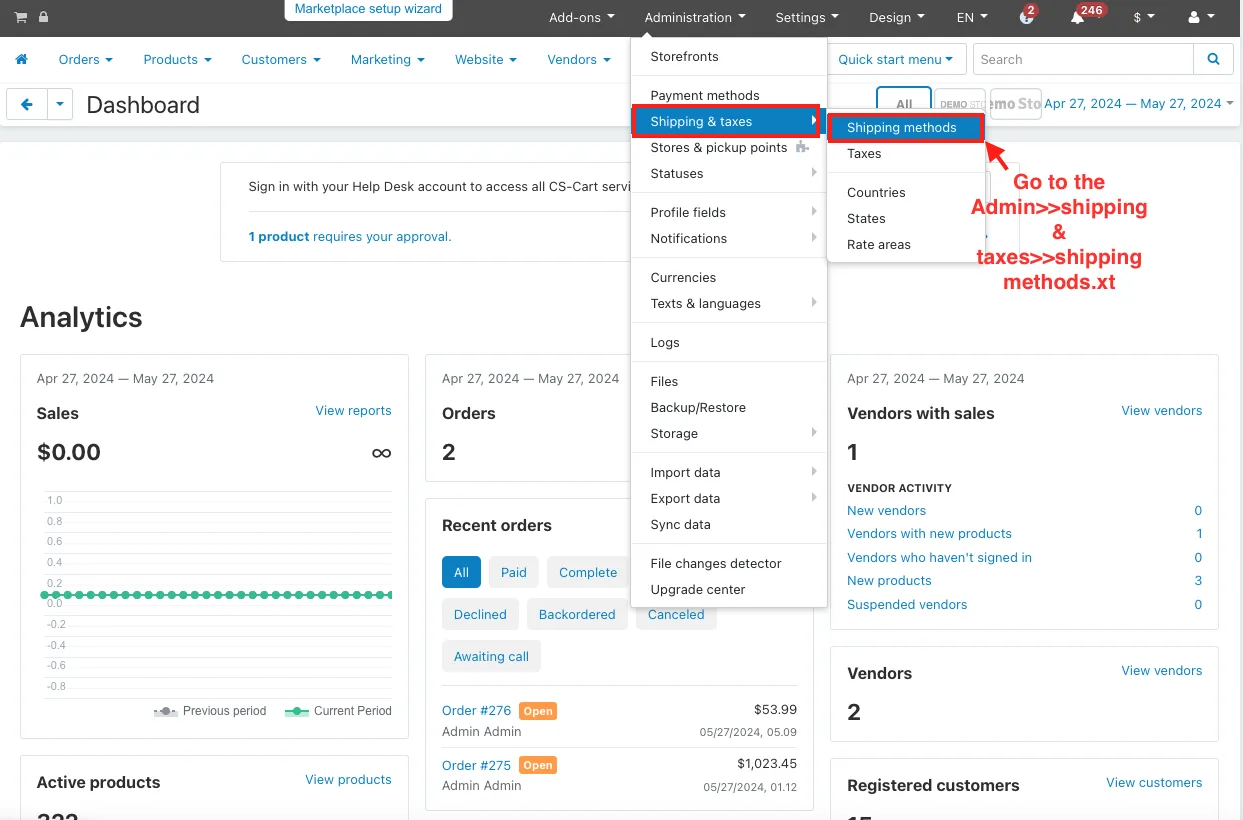Expand the Quick start menu dropdown
The width and height of the screenshot is (1243, 820).
pyautogui.click(x=897, y=59)
